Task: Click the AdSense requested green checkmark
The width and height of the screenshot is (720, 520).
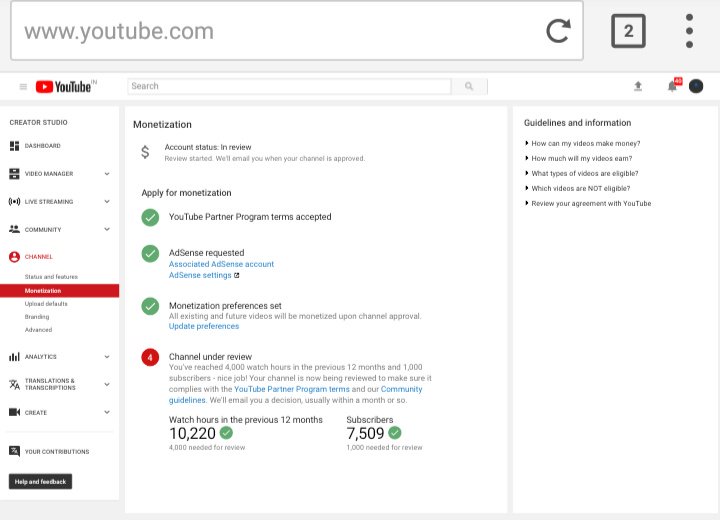Action: click(x=150, y=253)
